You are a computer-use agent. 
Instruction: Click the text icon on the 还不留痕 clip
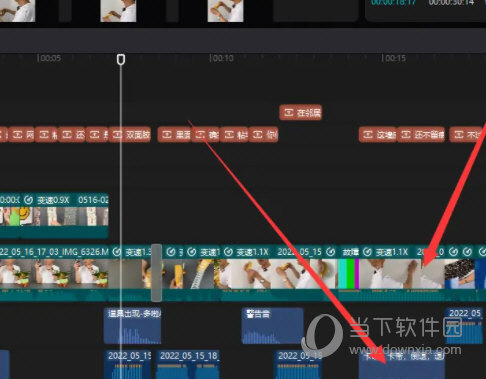[x=406, y=135]
